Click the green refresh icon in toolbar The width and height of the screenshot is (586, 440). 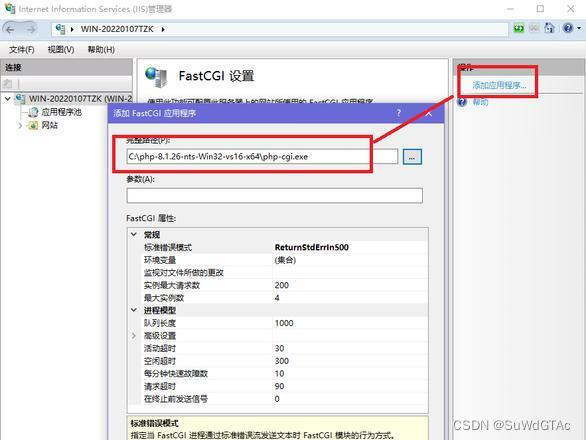519,28
